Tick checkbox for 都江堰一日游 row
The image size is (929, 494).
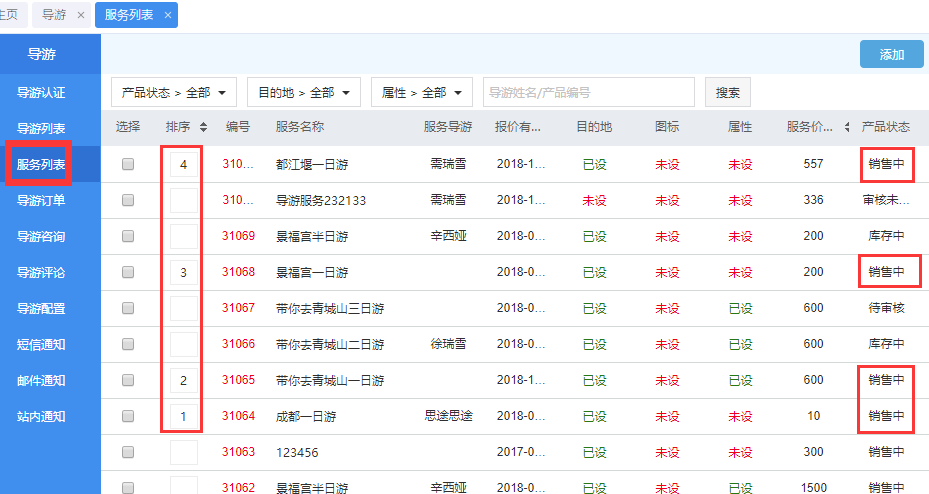coord(128,164)
